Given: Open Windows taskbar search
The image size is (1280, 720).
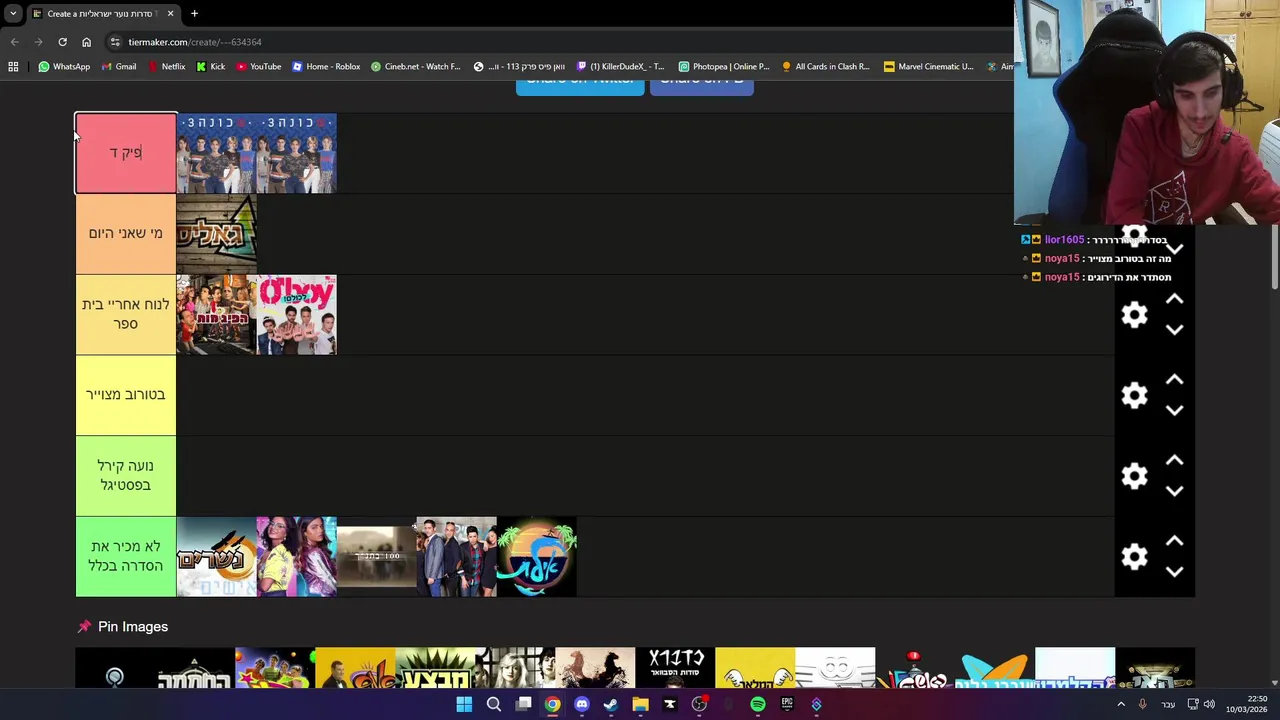Looking at the screenshot, I should [494, 705].
